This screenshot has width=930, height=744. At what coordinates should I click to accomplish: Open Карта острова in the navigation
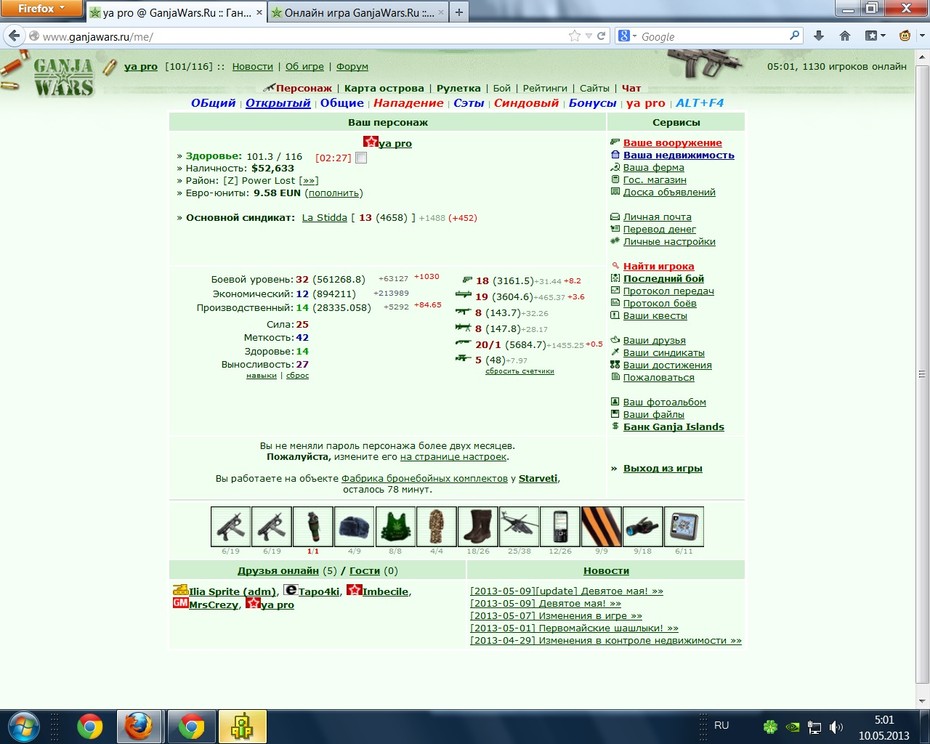pos(384,88)
